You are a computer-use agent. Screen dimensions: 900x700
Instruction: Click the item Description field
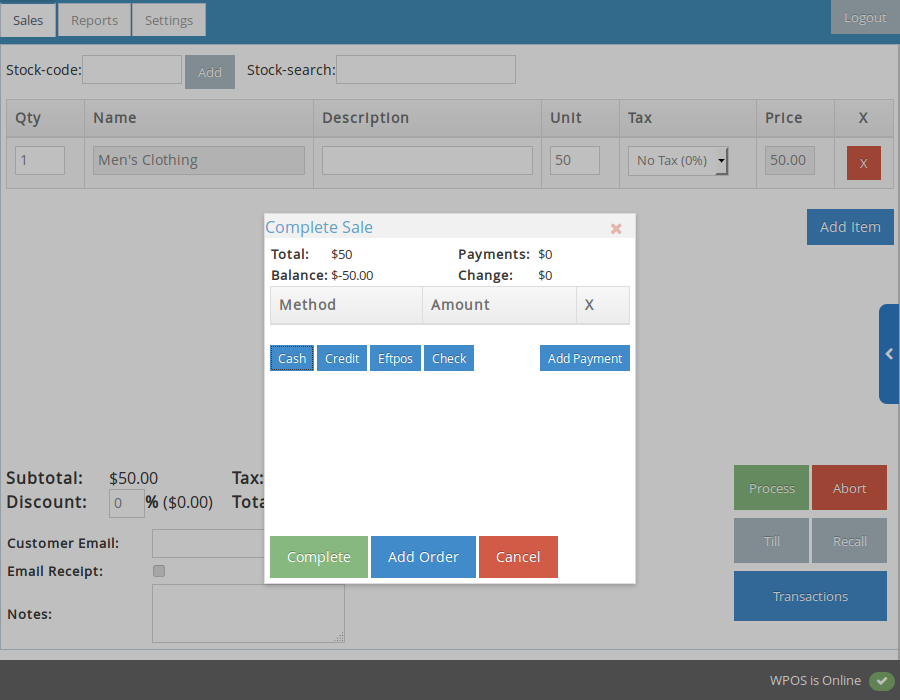[x=427, y=160]
